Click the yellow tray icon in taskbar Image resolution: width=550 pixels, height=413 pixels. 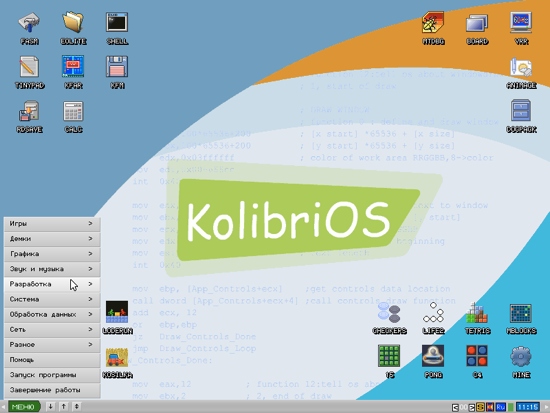480,407
